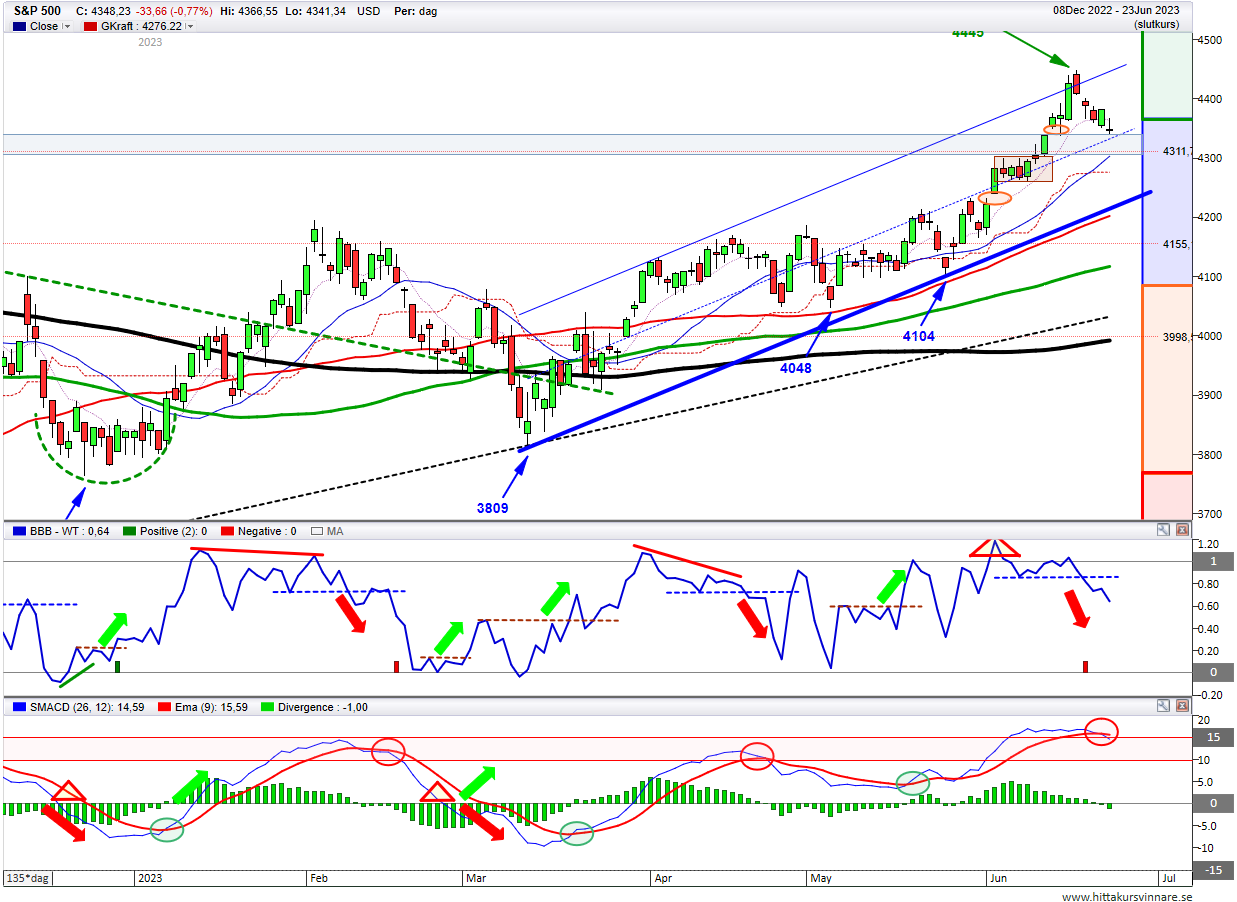Click the date range 08Dec 2022 - 23Jun 2023
The height and width of the screenshot is (902, 1237).
pos(1116,10)
